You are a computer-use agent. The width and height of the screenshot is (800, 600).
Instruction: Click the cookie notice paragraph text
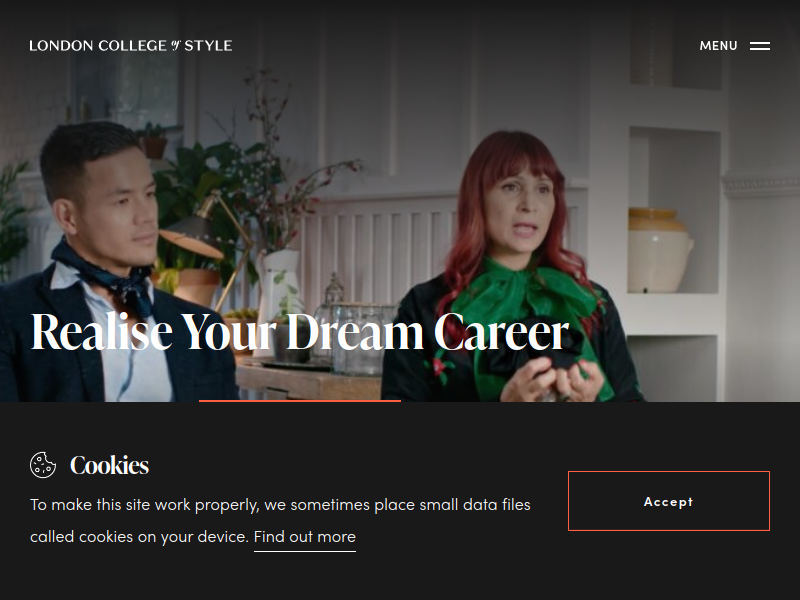pos(280,520)
